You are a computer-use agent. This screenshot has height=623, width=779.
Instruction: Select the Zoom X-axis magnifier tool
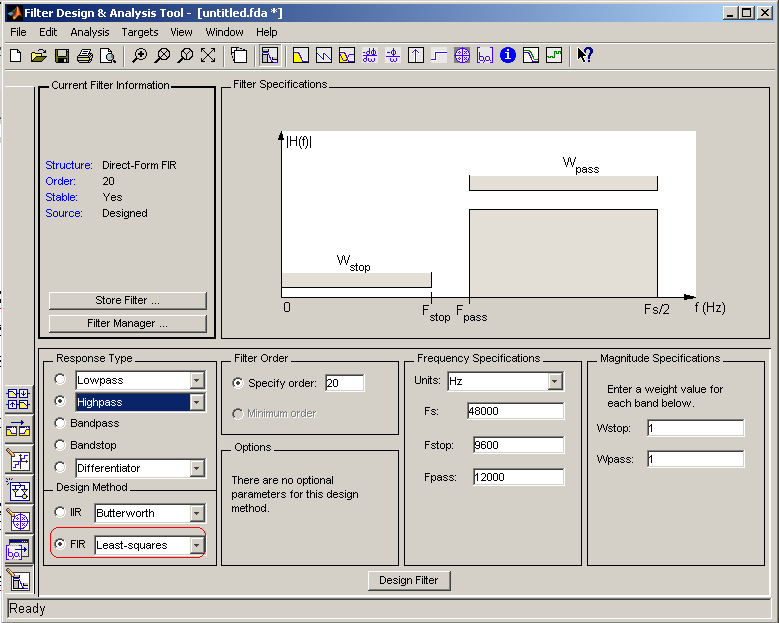point(162,56)
